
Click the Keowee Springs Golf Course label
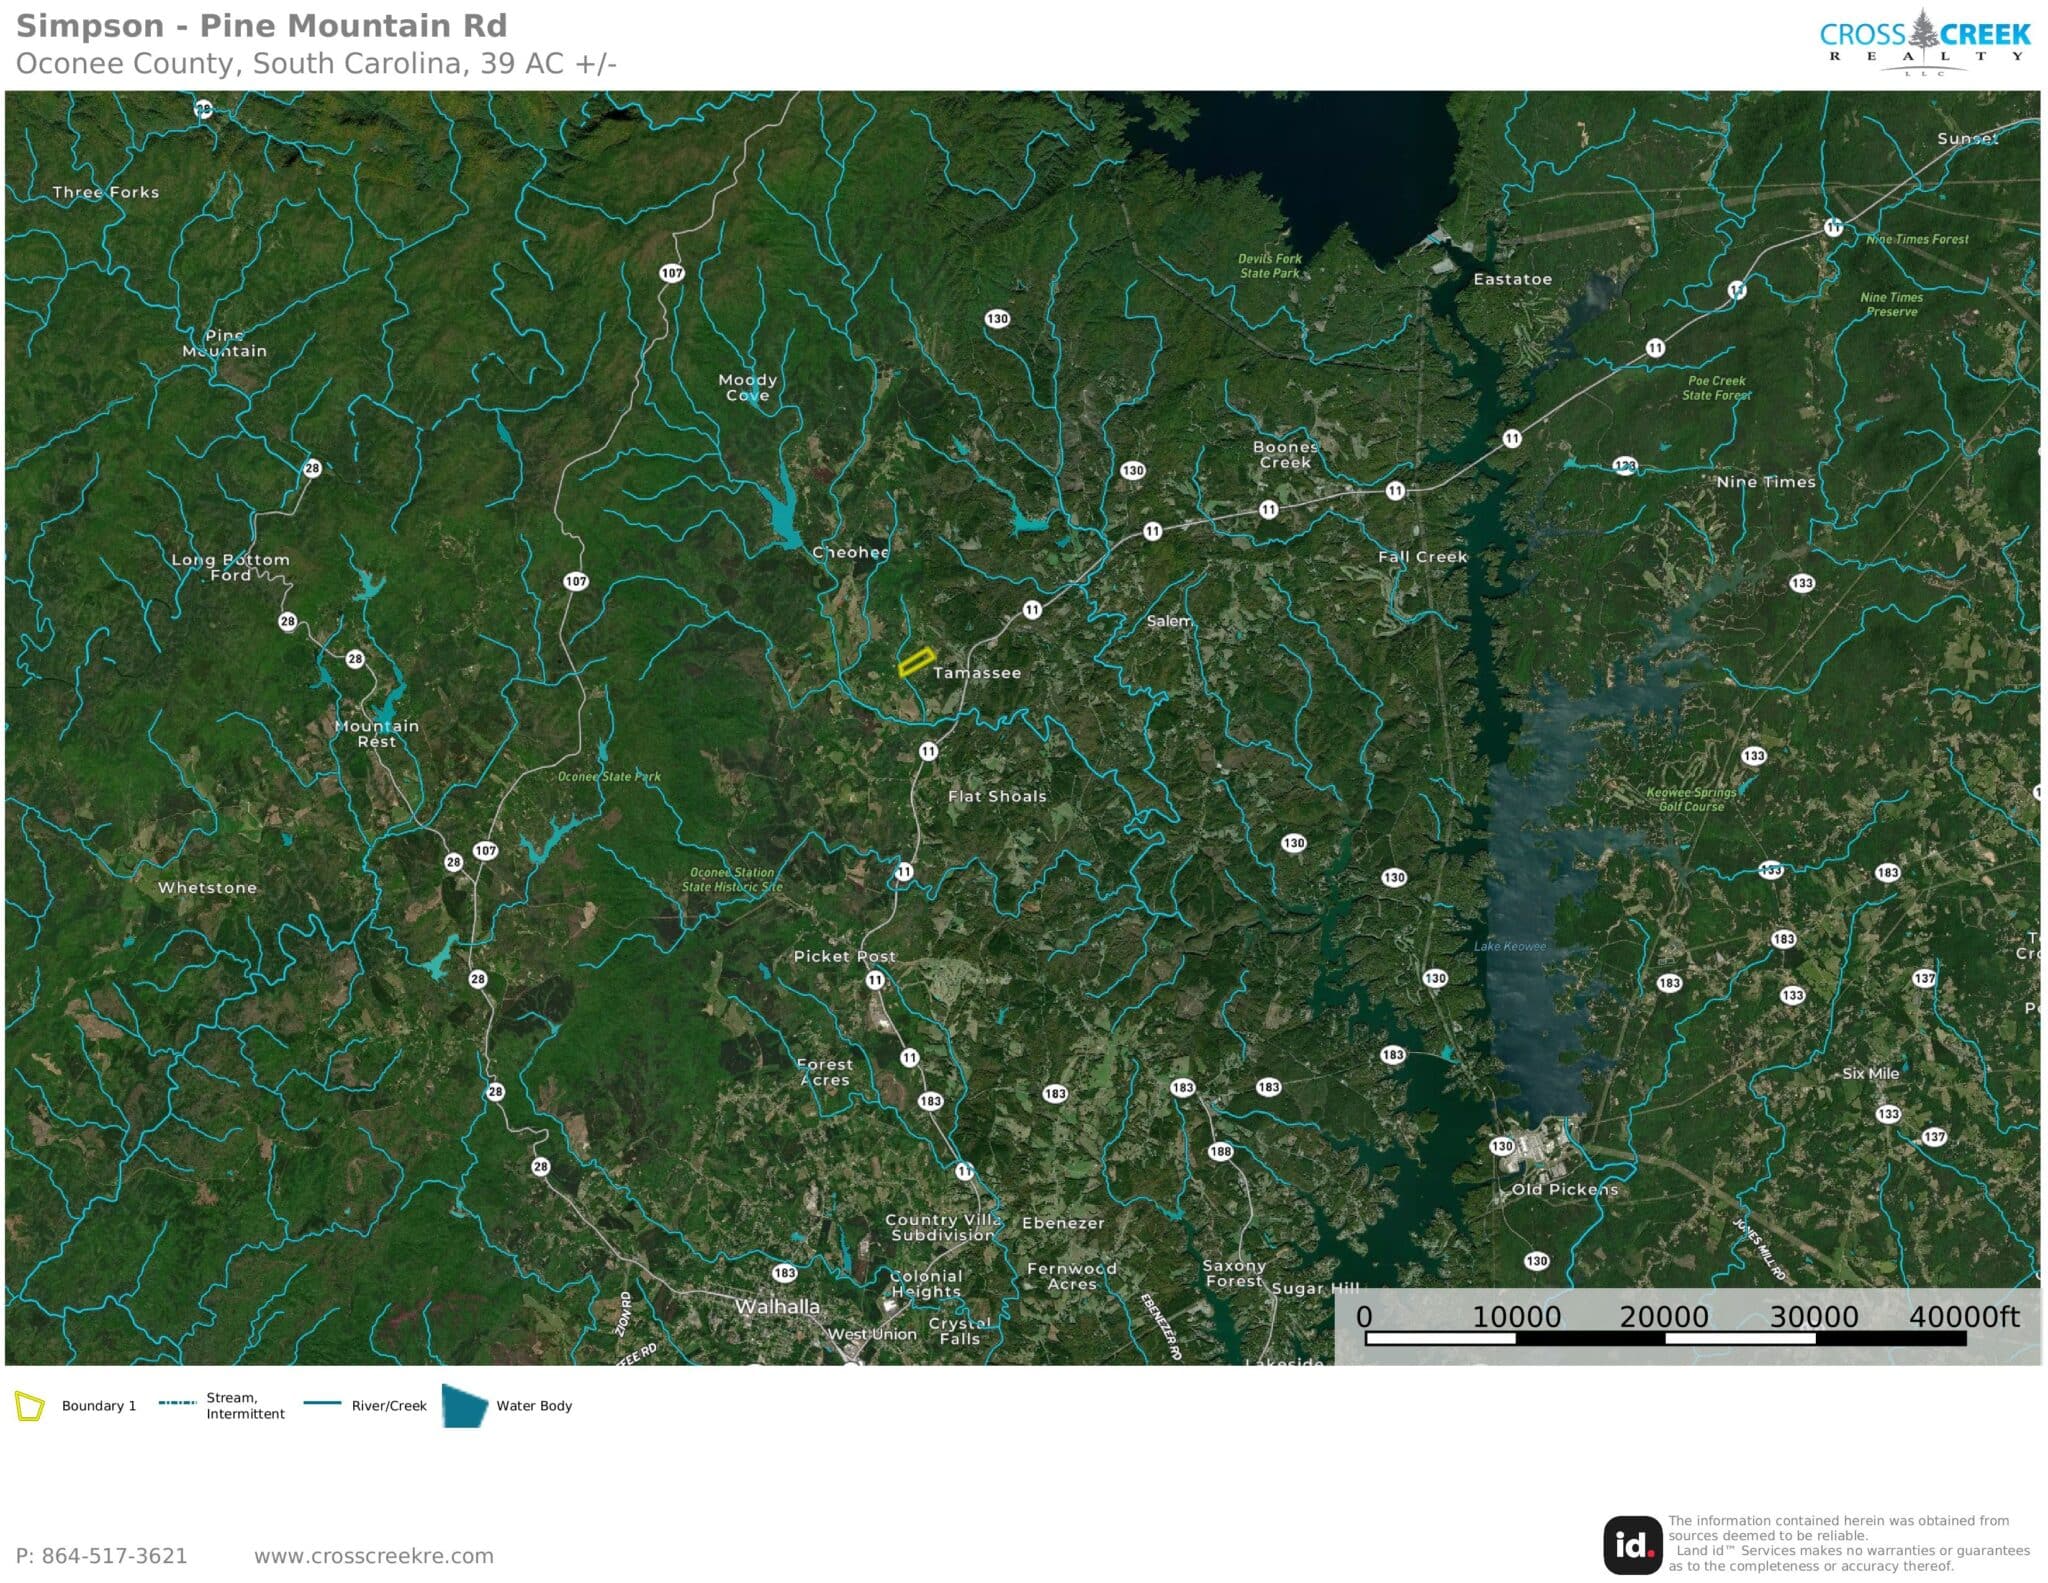[x=1691, y=799]
